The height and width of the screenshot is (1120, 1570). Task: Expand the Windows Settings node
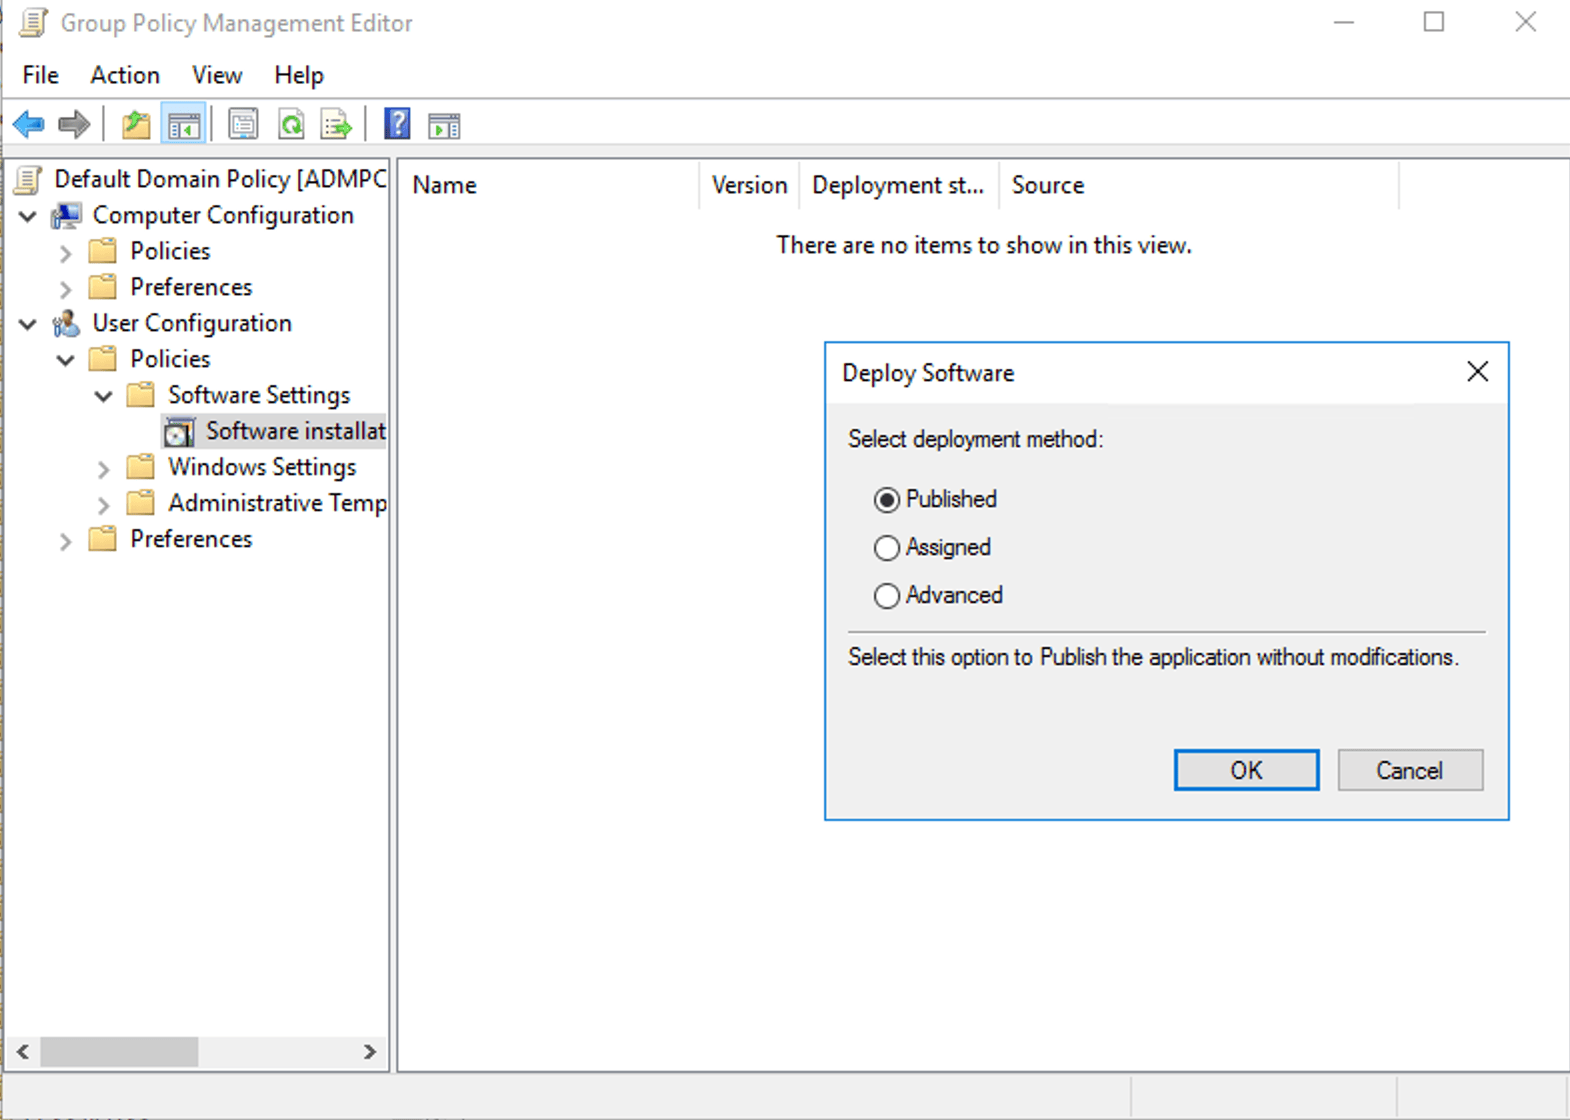coord(104,468)
